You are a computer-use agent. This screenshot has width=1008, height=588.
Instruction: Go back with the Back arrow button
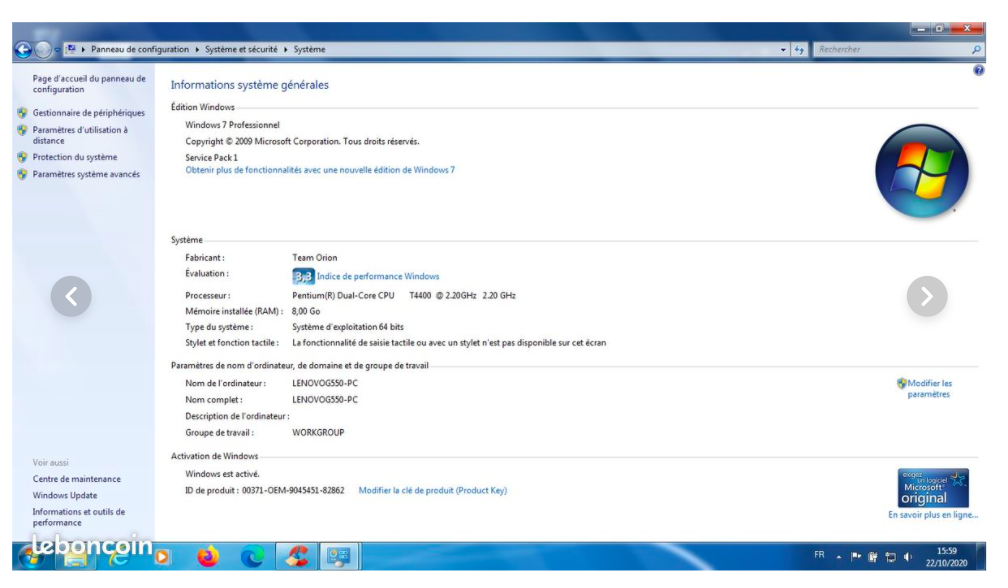23,49
